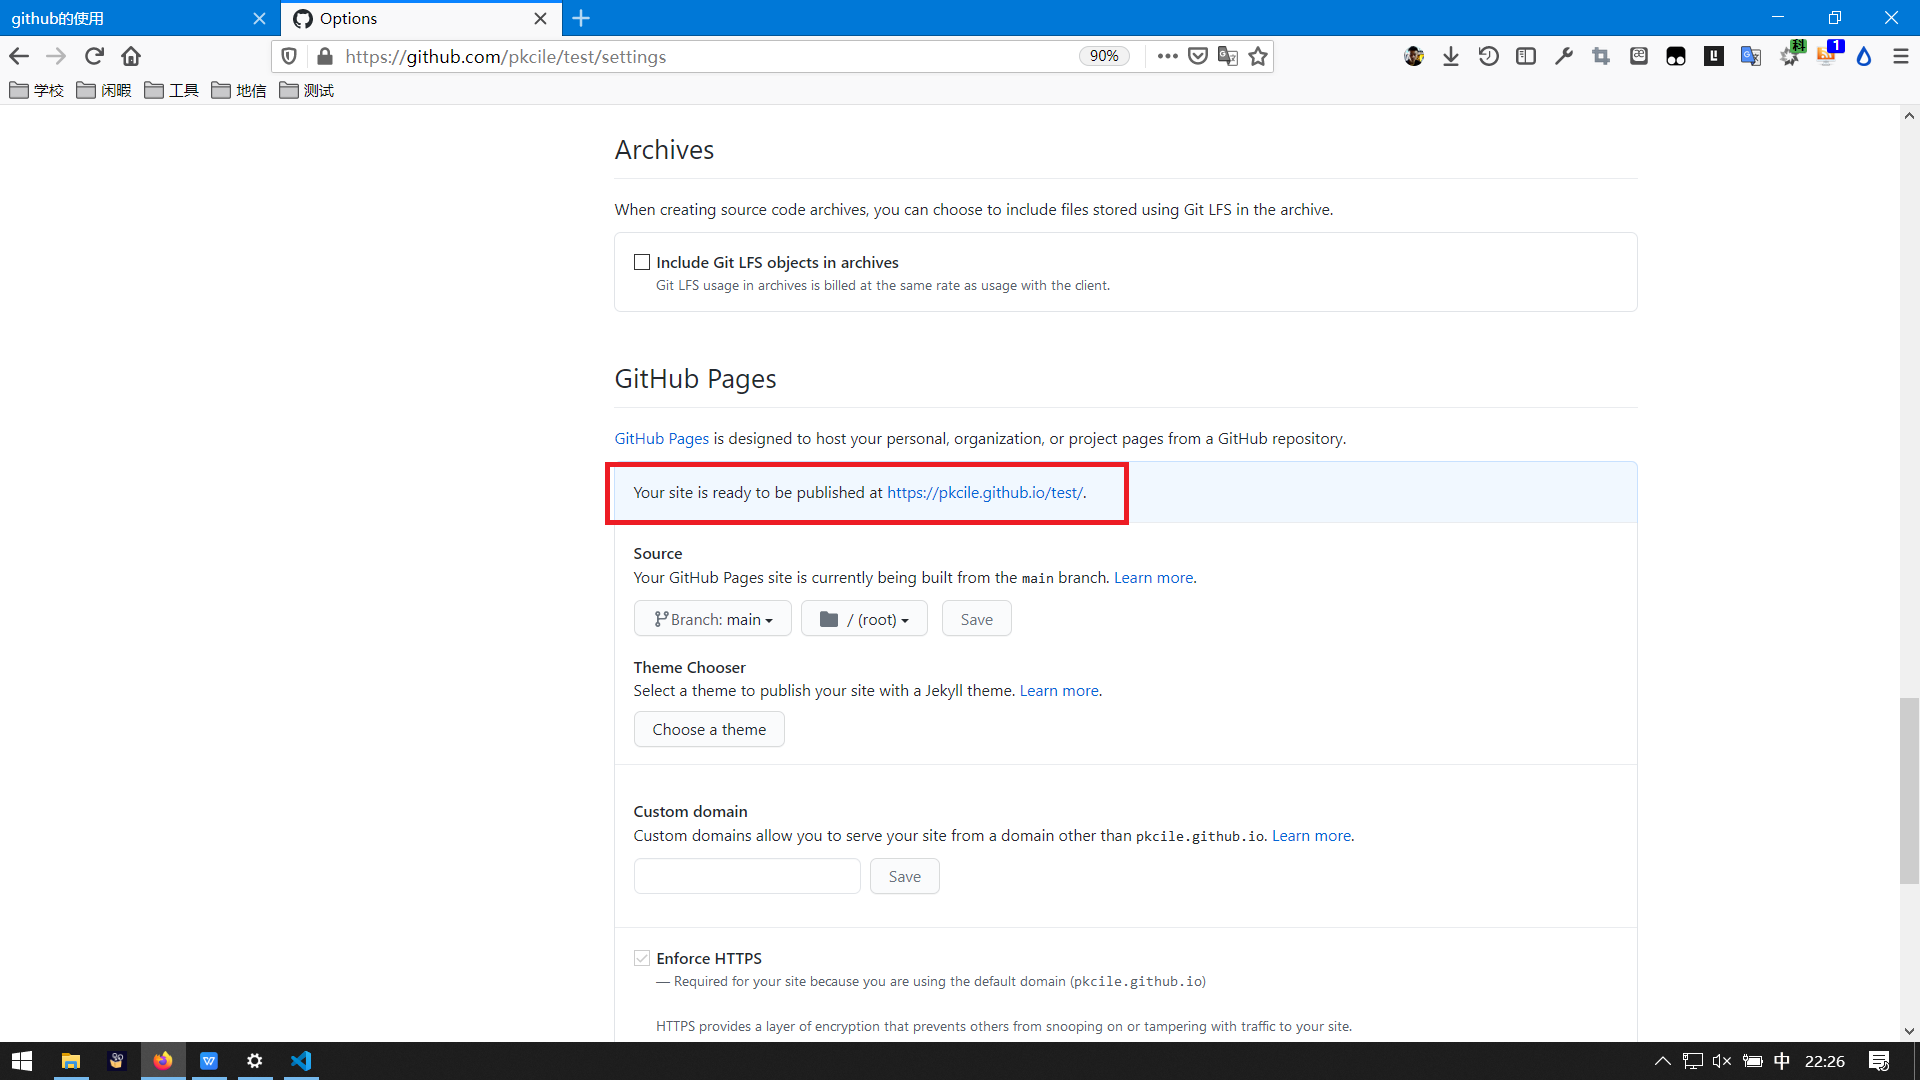Open the history clock toolbar button

click(1488, 57)
